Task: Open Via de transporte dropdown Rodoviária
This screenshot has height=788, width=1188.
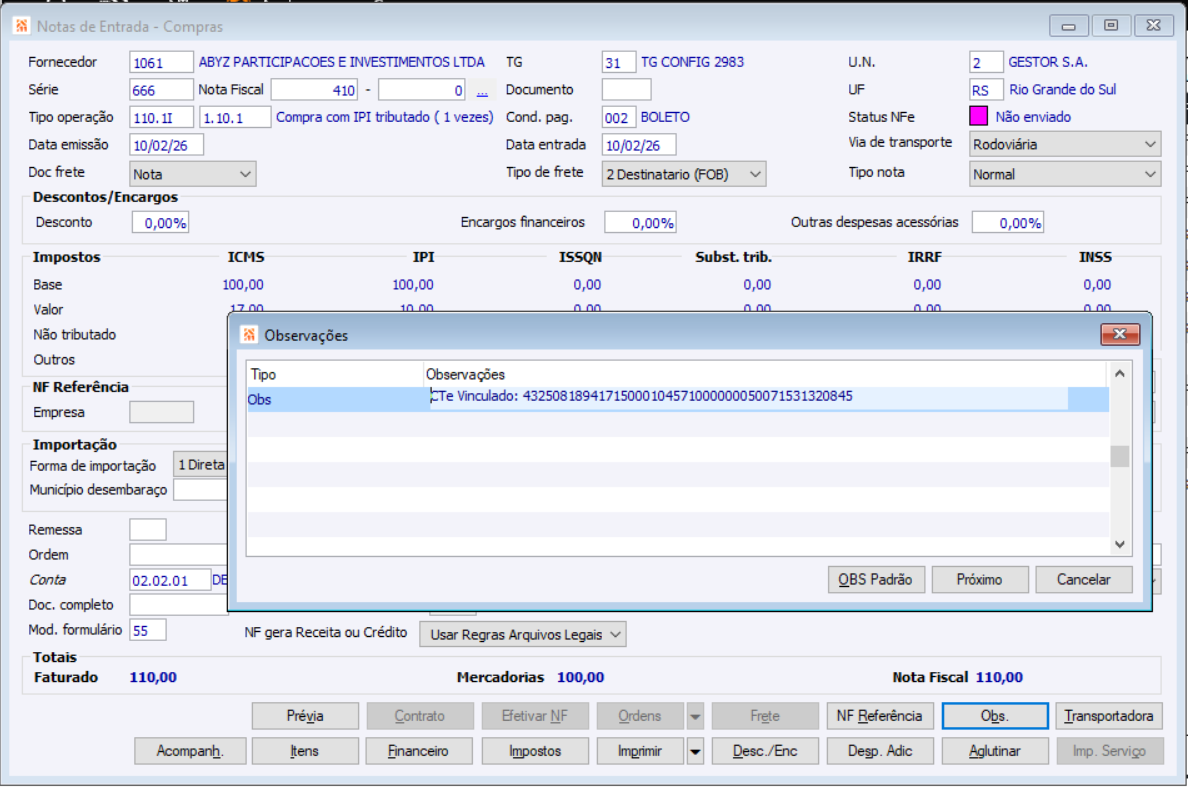Action: pyautogui.click(x=1065, y=144)
